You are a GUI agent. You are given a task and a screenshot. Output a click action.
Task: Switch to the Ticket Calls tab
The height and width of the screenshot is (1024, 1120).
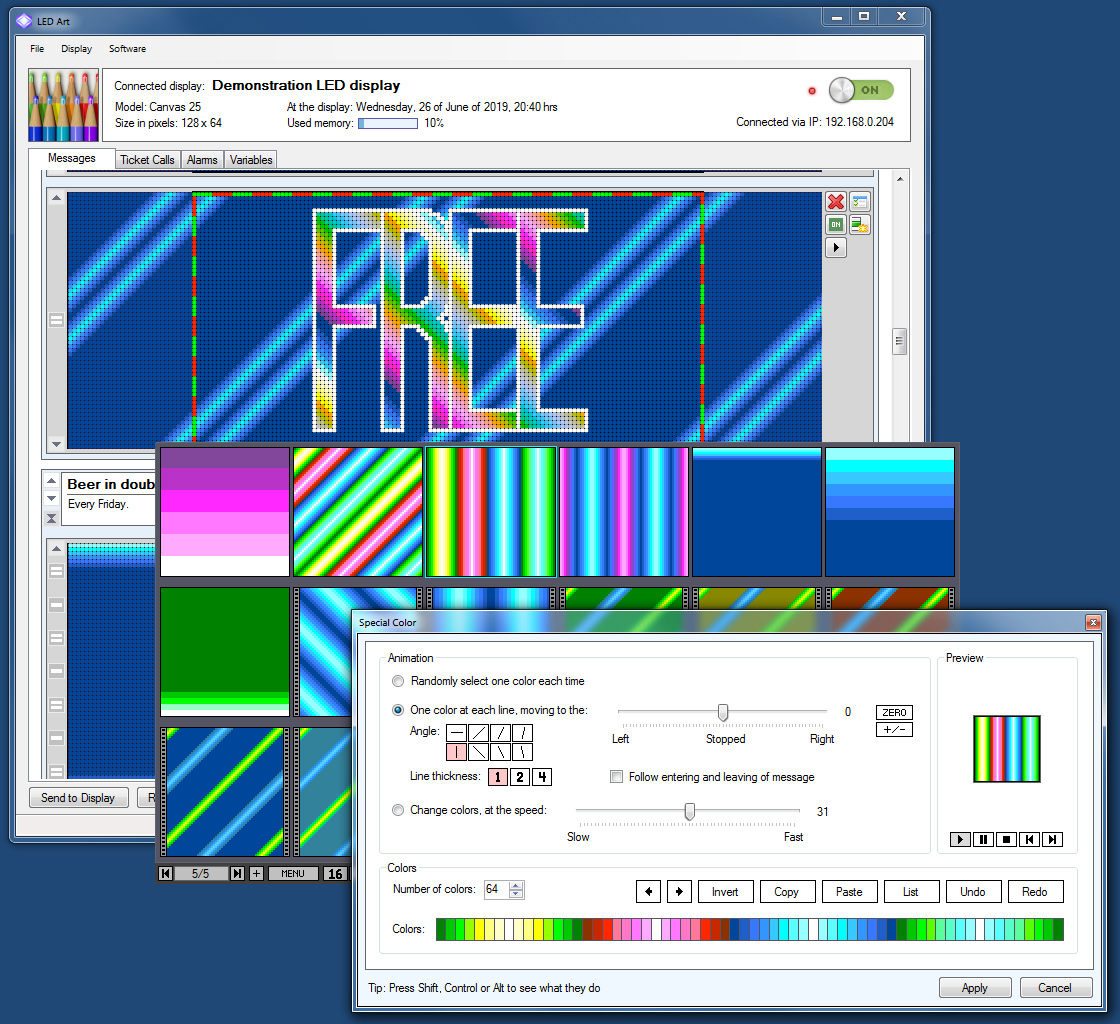pyautogui.click(x=147, y=160)
